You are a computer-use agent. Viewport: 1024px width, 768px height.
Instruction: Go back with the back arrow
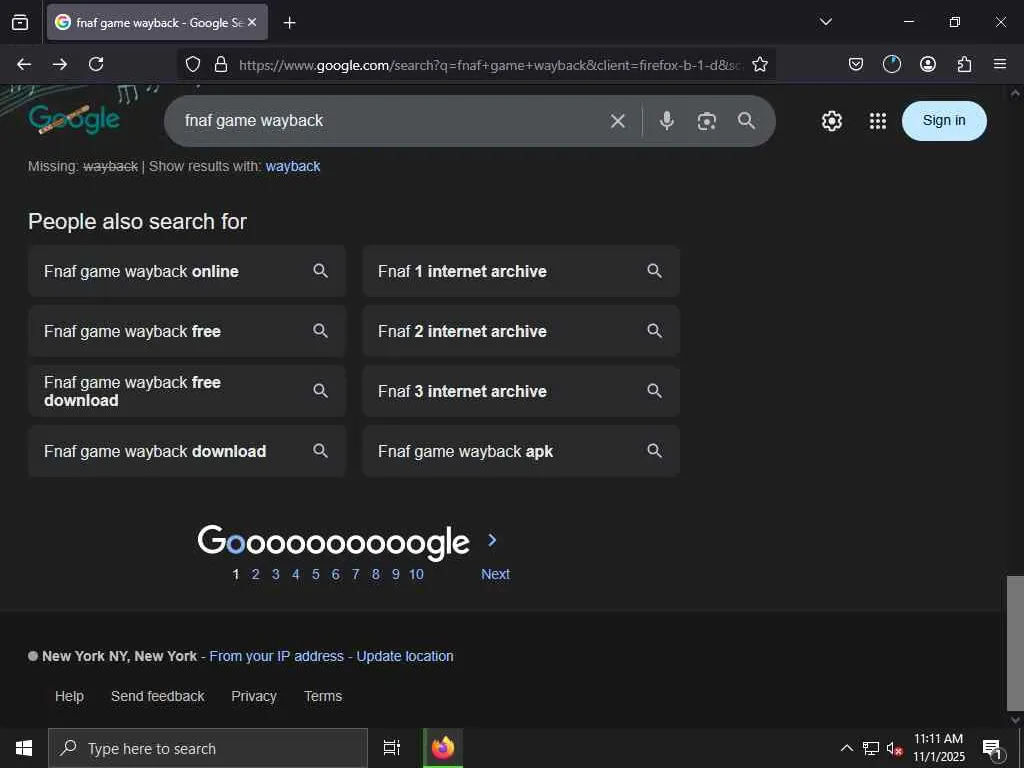(x=24, y=64)
